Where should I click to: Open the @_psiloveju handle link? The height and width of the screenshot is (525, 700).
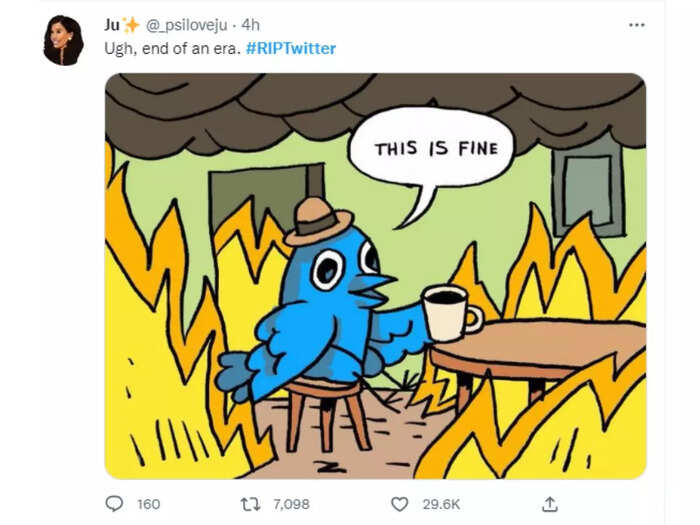(187, 25)
